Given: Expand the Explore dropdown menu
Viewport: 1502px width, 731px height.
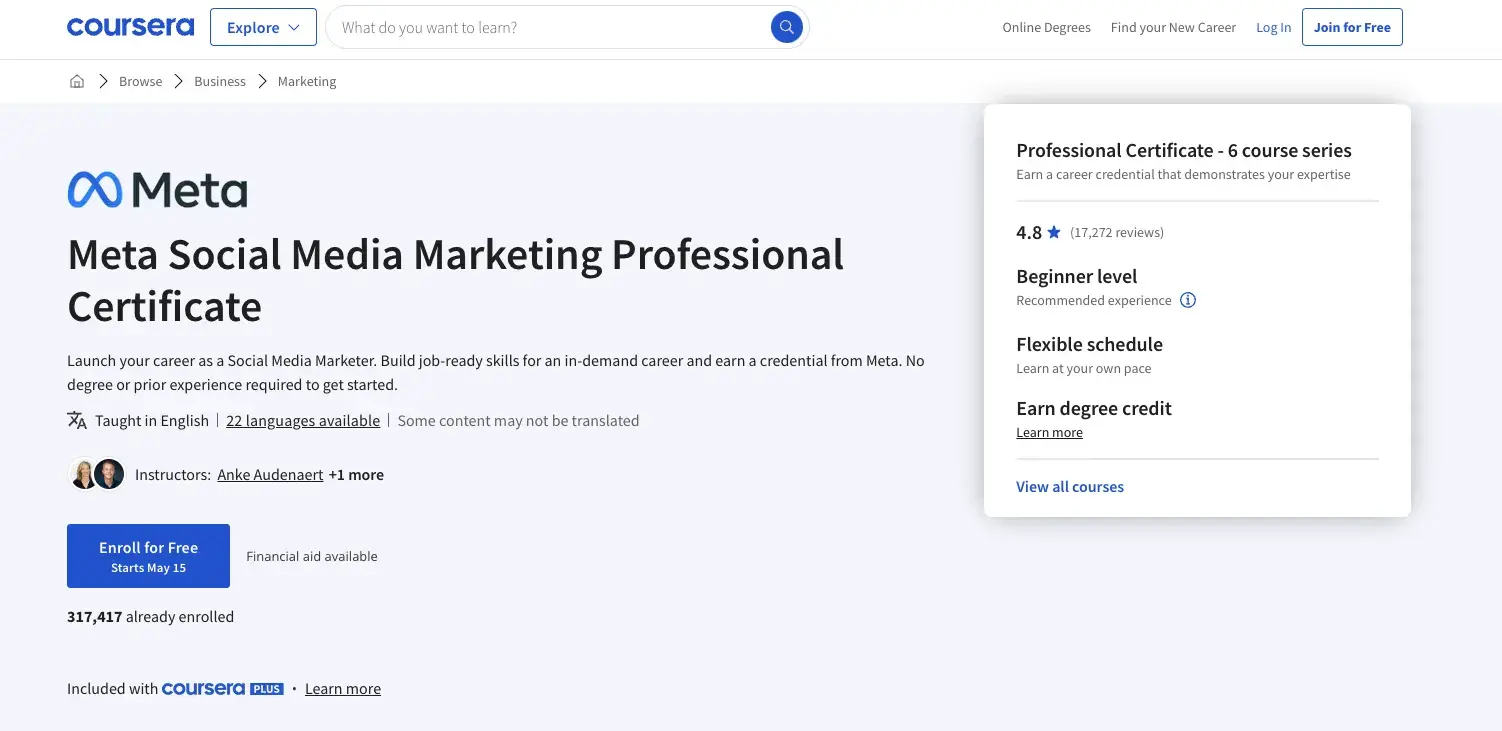Looking at the screenshot, I should coord(263,27).
